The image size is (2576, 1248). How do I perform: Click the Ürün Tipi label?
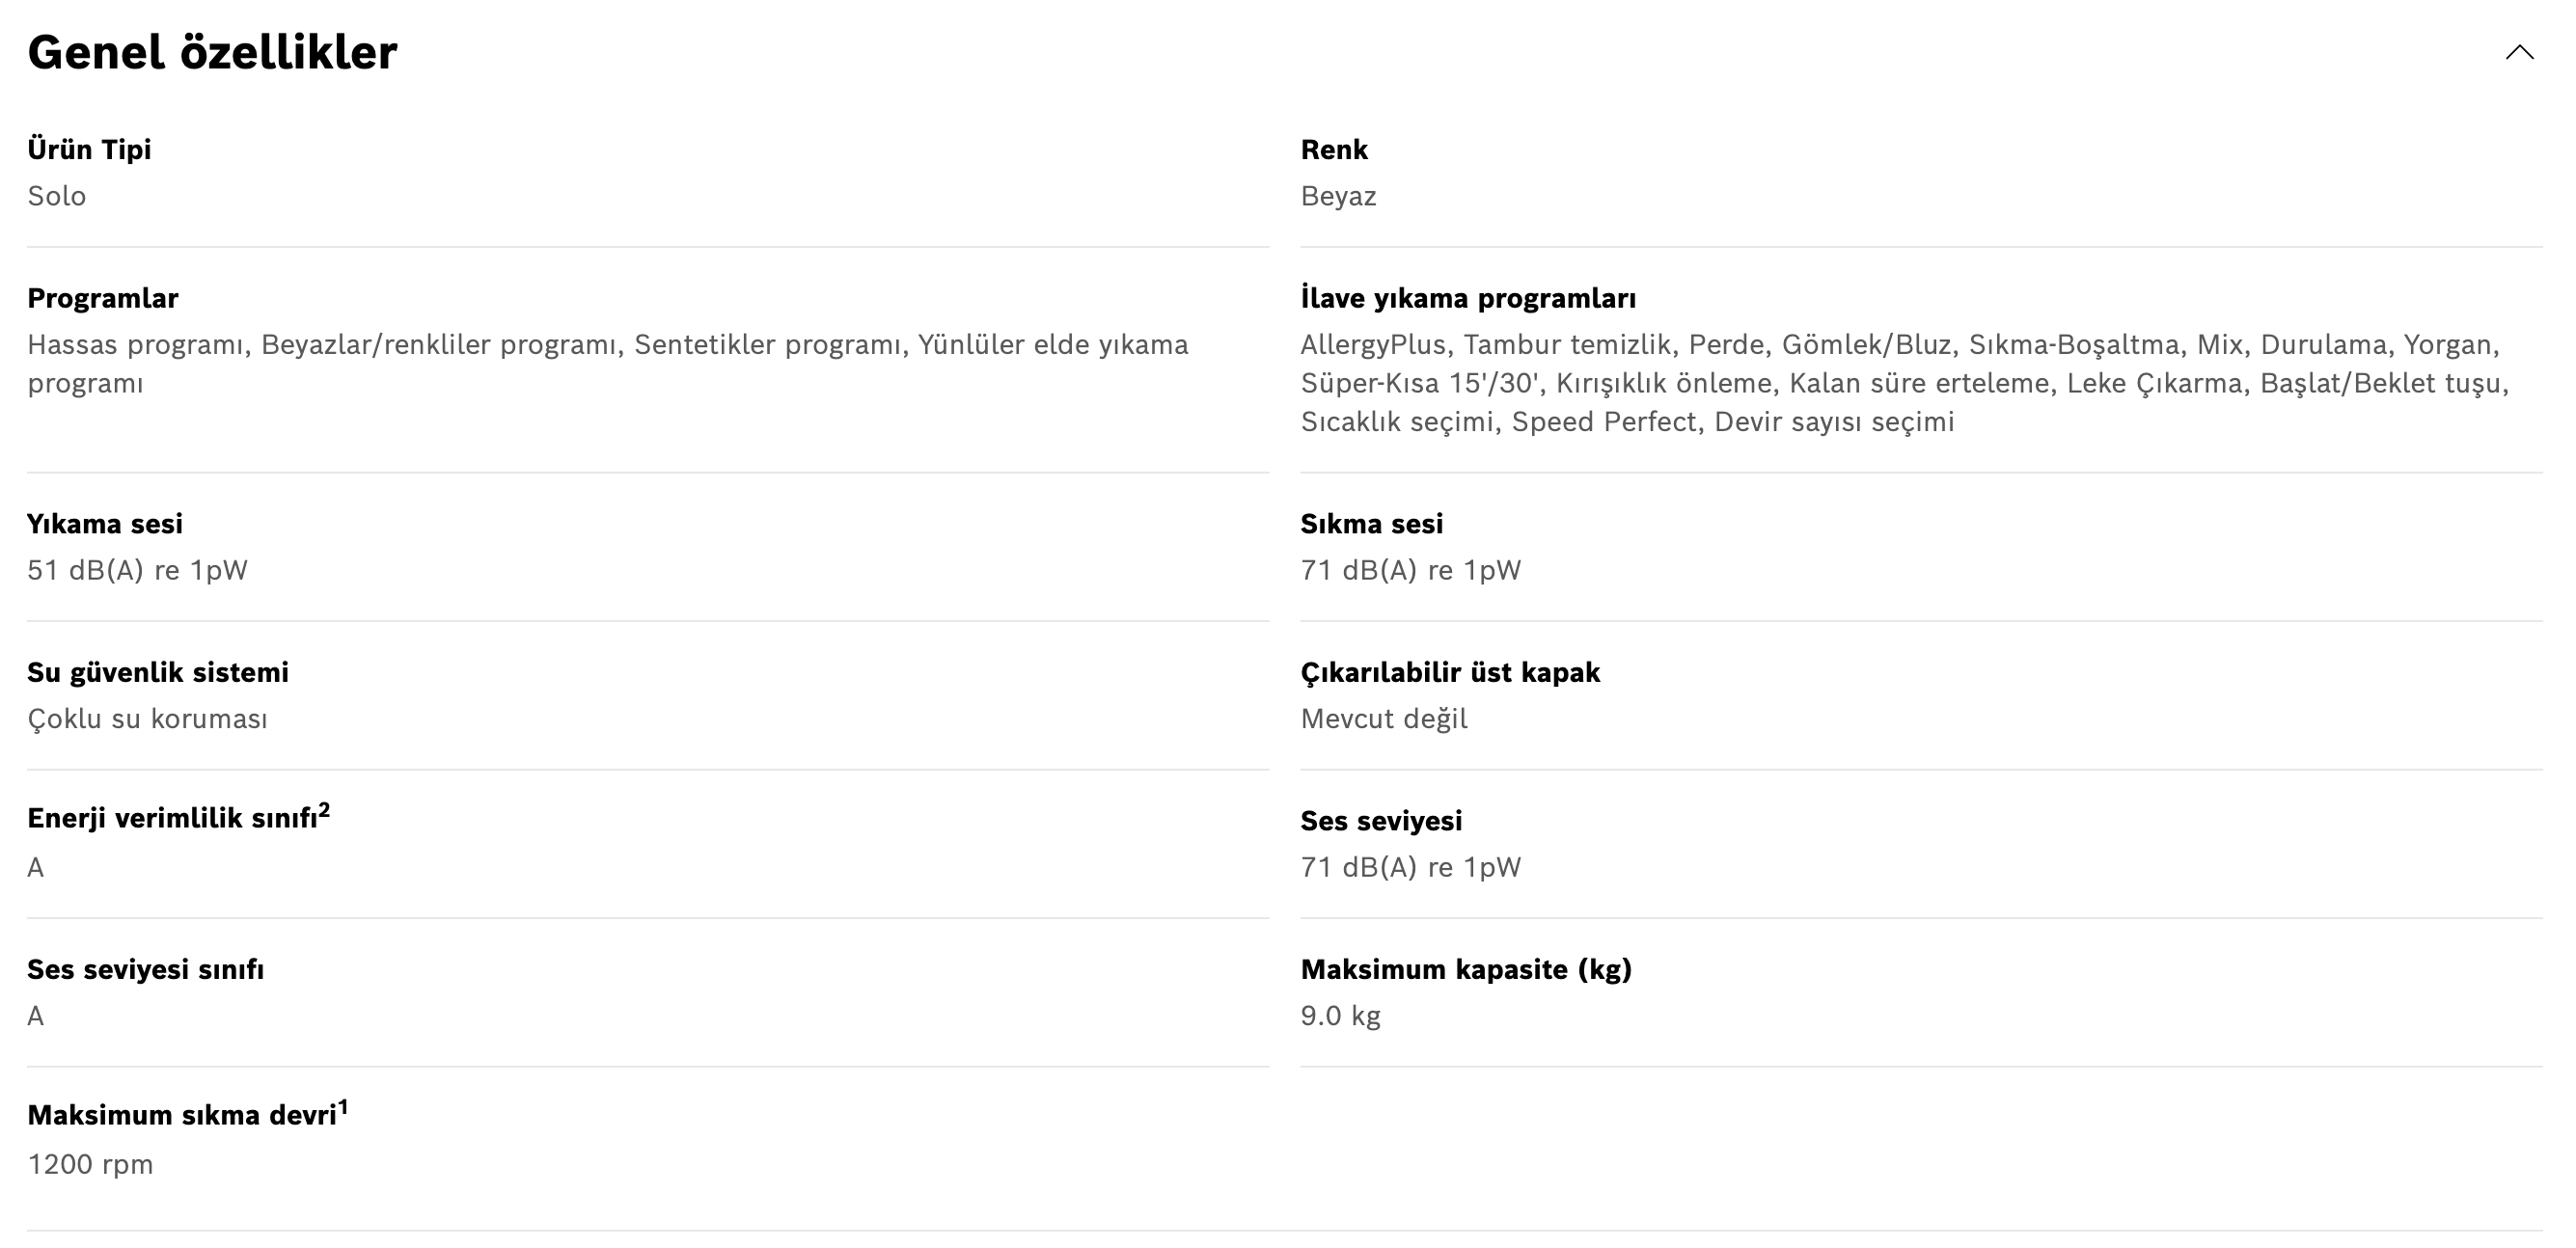[89, 150]
